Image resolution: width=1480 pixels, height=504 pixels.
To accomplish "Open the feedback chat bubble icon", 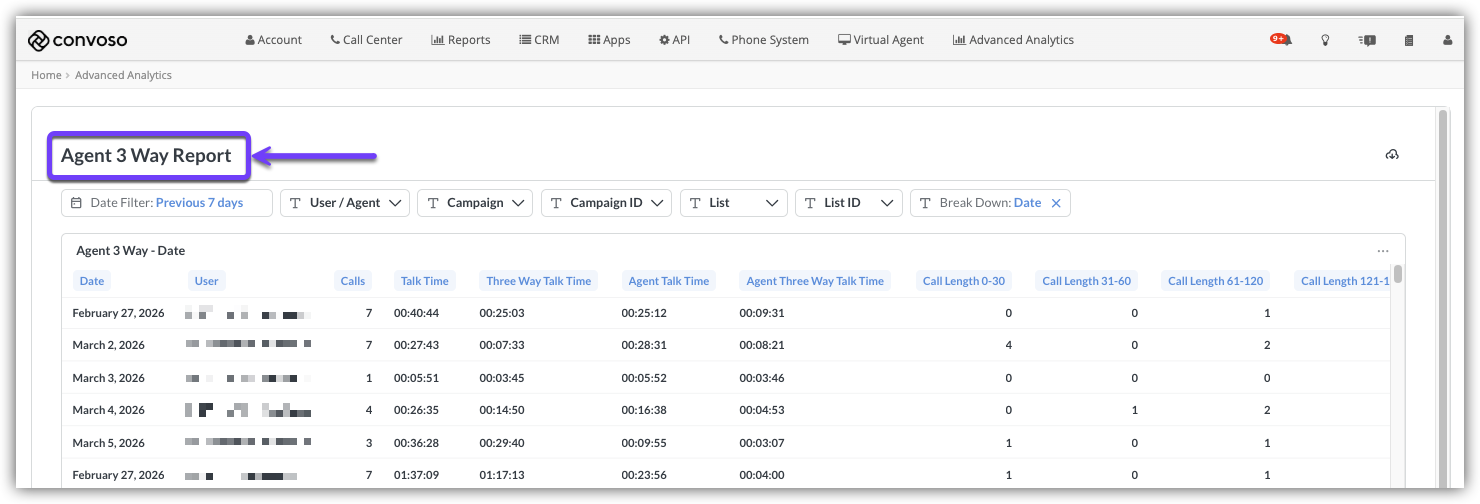I will [x=1367, y=40].
